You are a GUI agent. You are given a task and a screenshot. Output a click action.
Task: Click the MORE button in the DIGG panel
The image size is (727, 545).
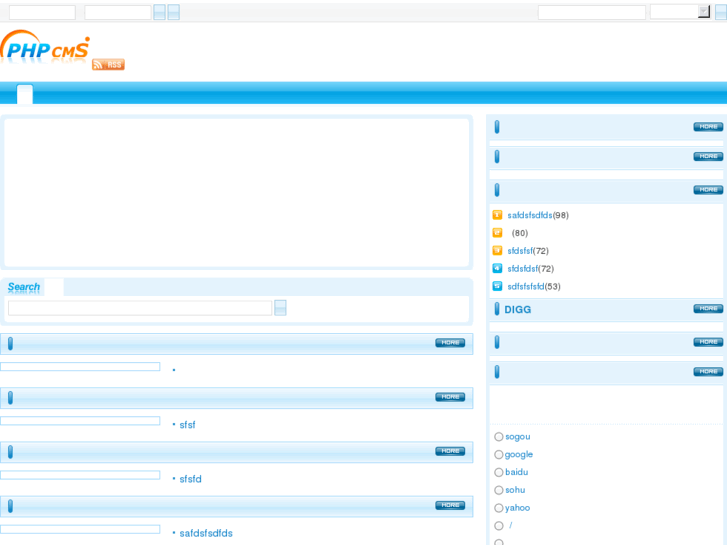click(708, 308)
